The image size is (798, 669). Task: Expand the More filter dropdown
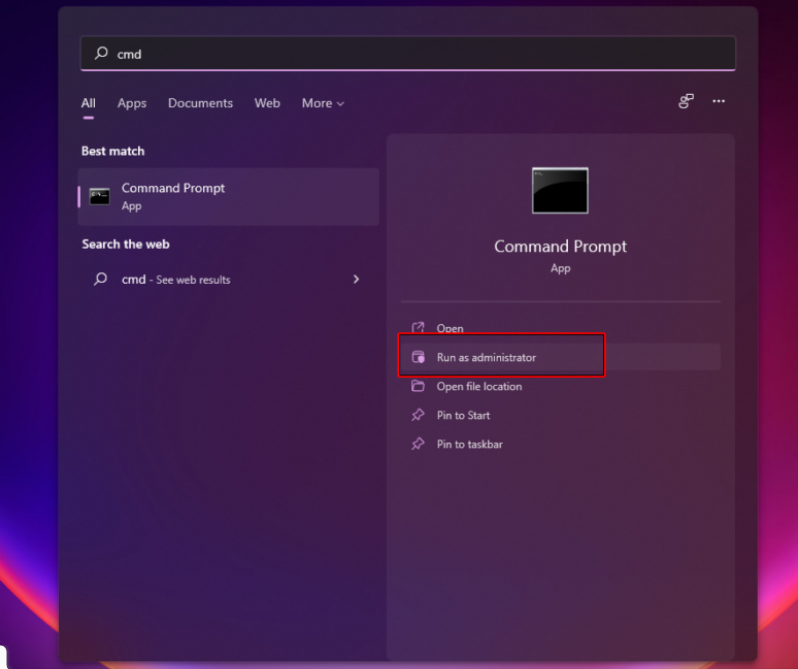coord(322,103)
